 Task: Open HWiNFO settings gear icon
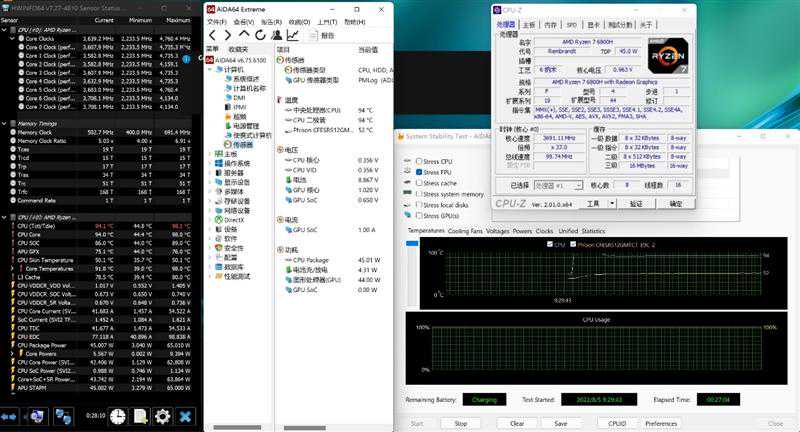point(163,415)
